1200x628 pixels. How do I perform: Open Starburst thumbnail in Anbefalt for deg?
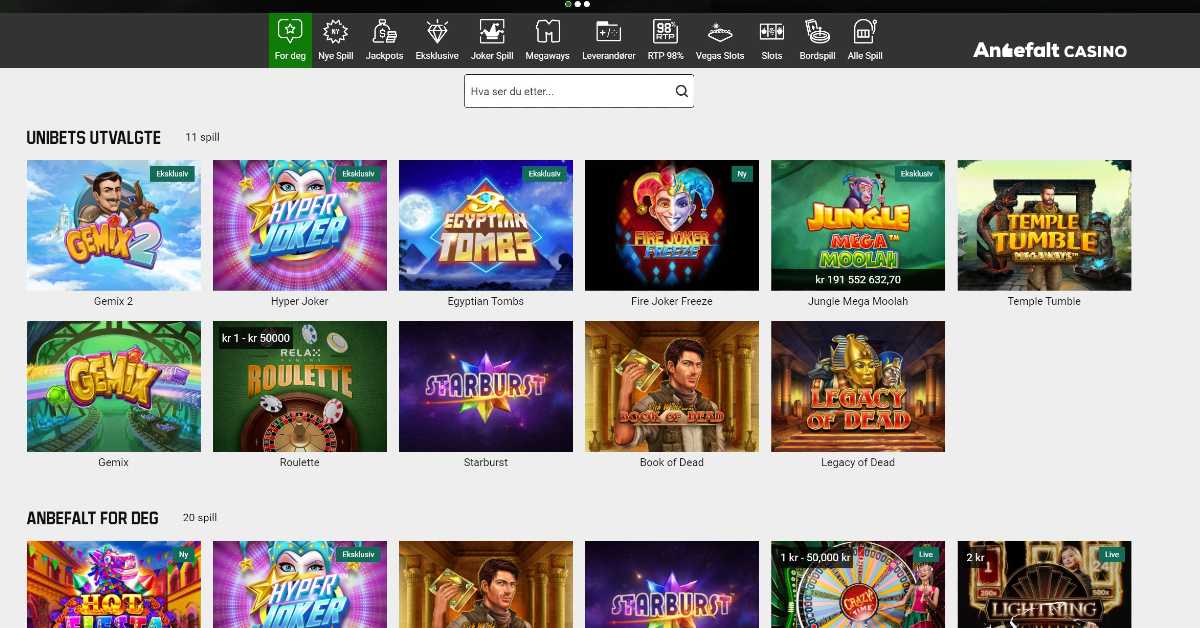pos(672,585)
